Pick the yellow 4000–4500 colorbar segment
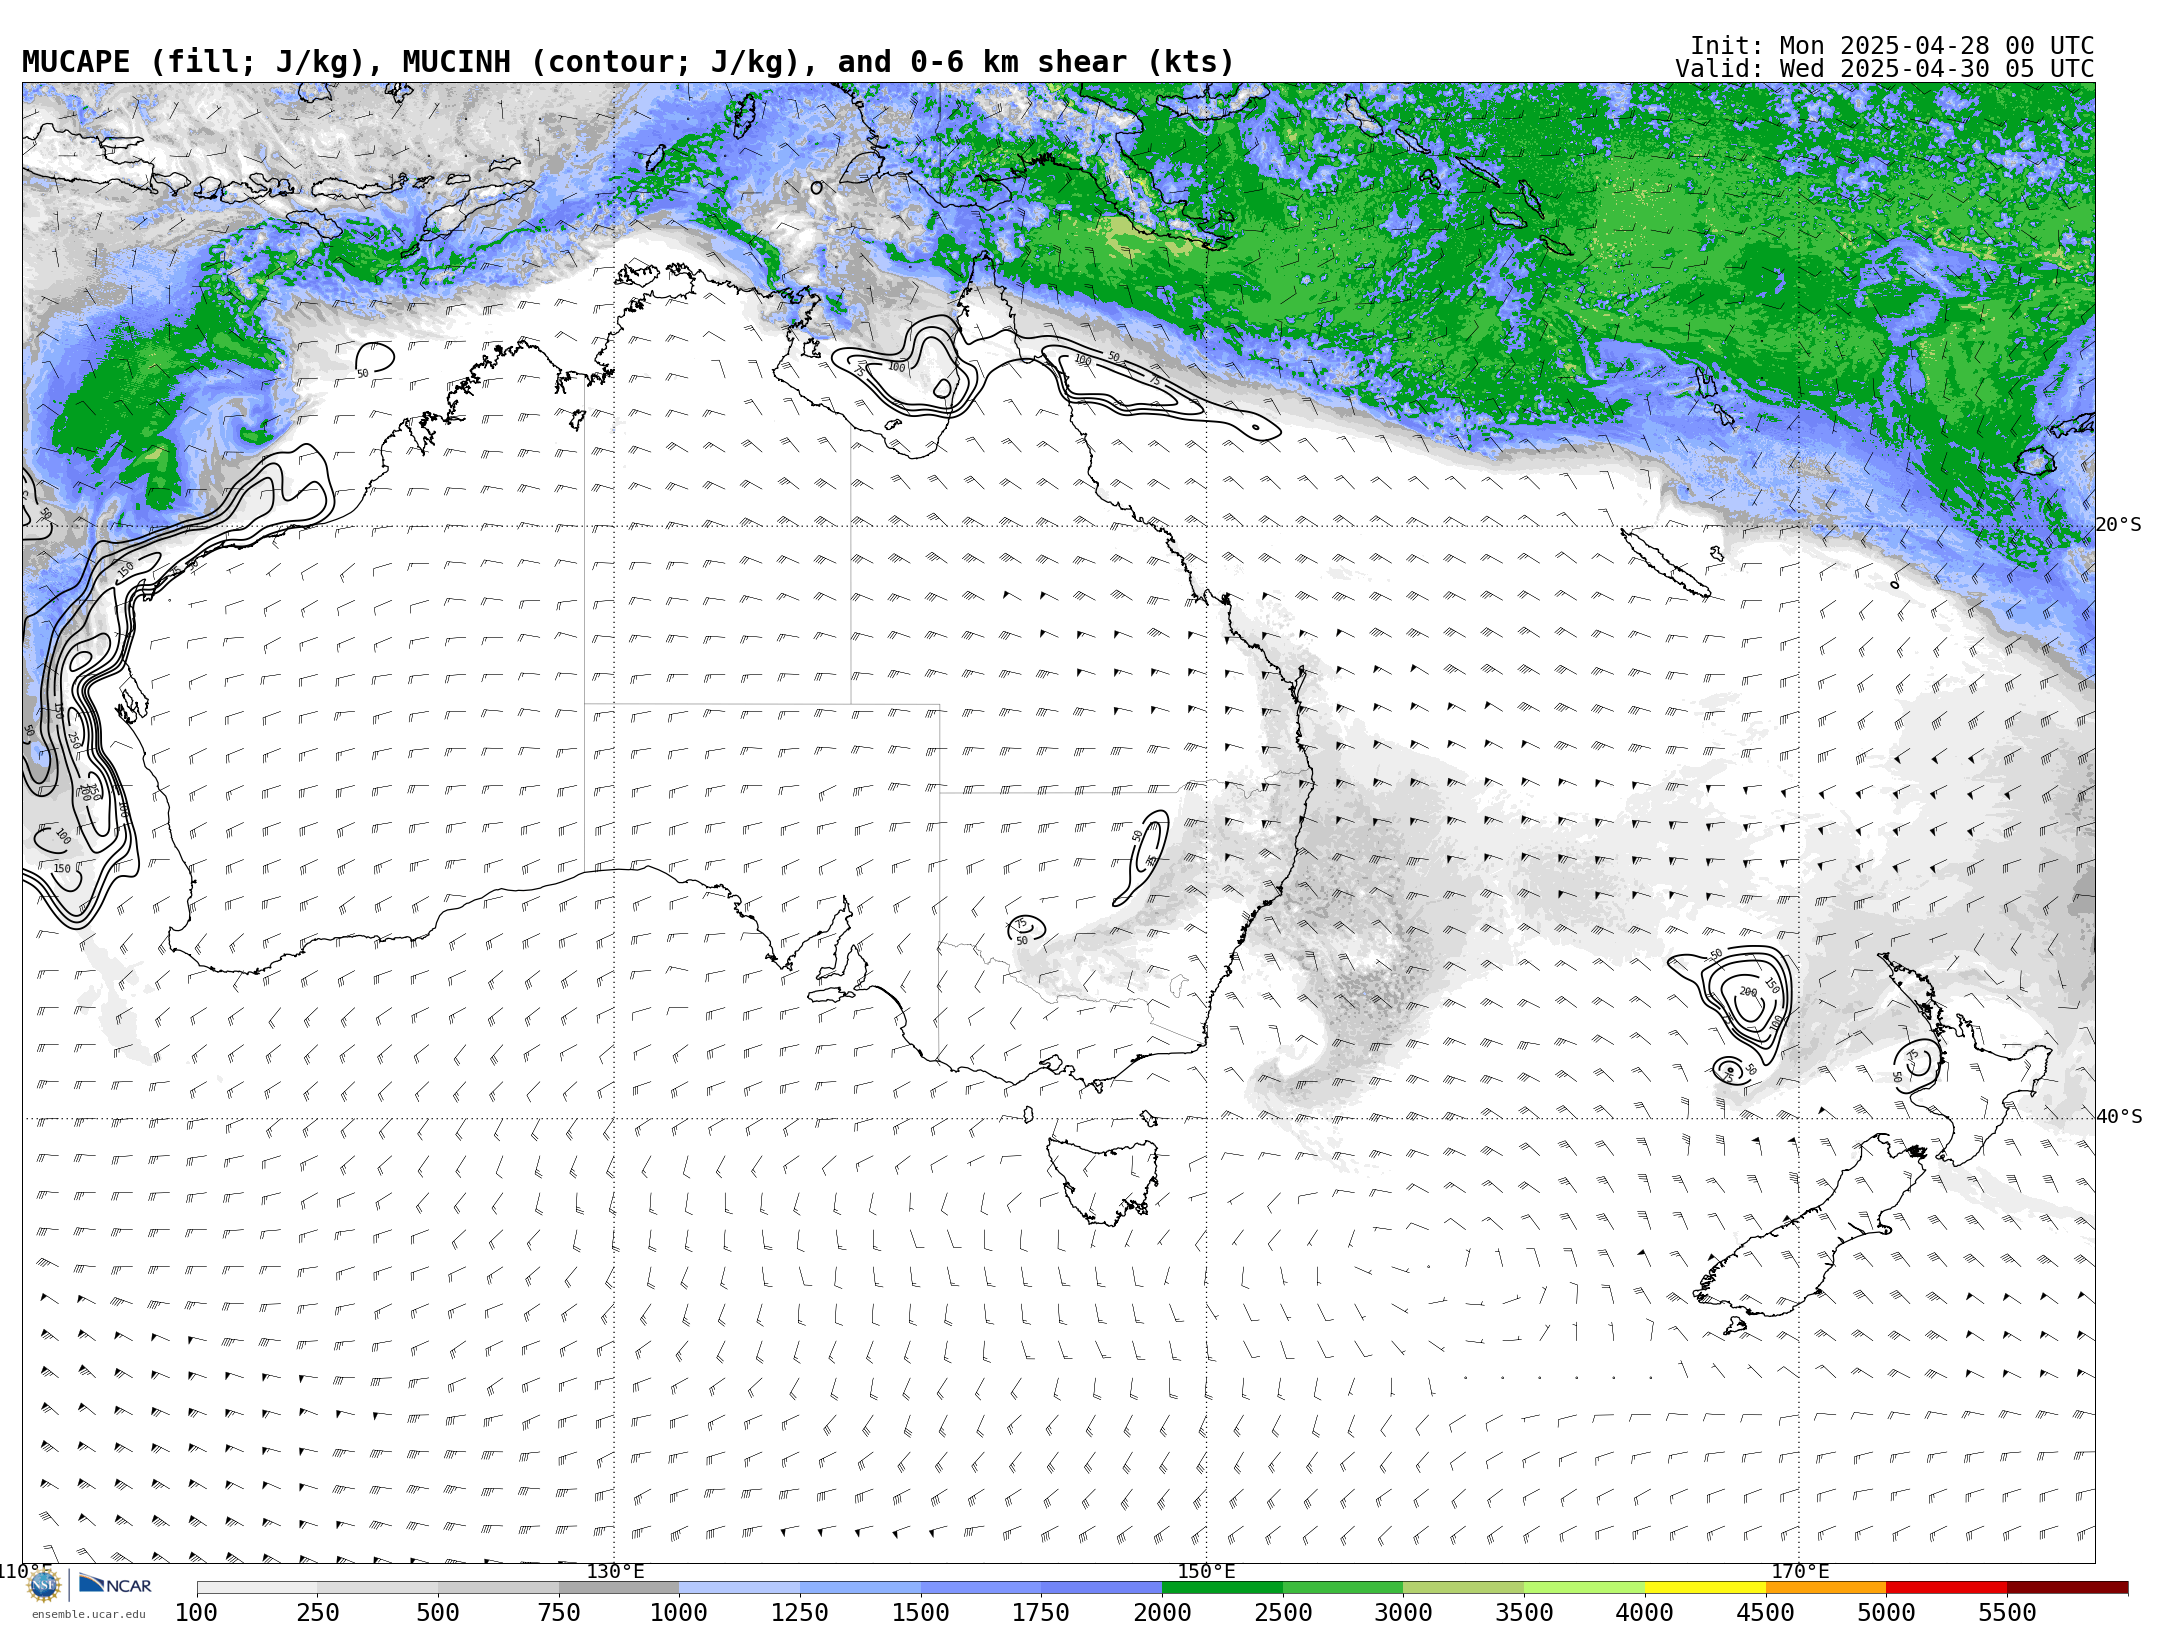This screenshot has height=1626, width=2160. tap(1705, 1588)
